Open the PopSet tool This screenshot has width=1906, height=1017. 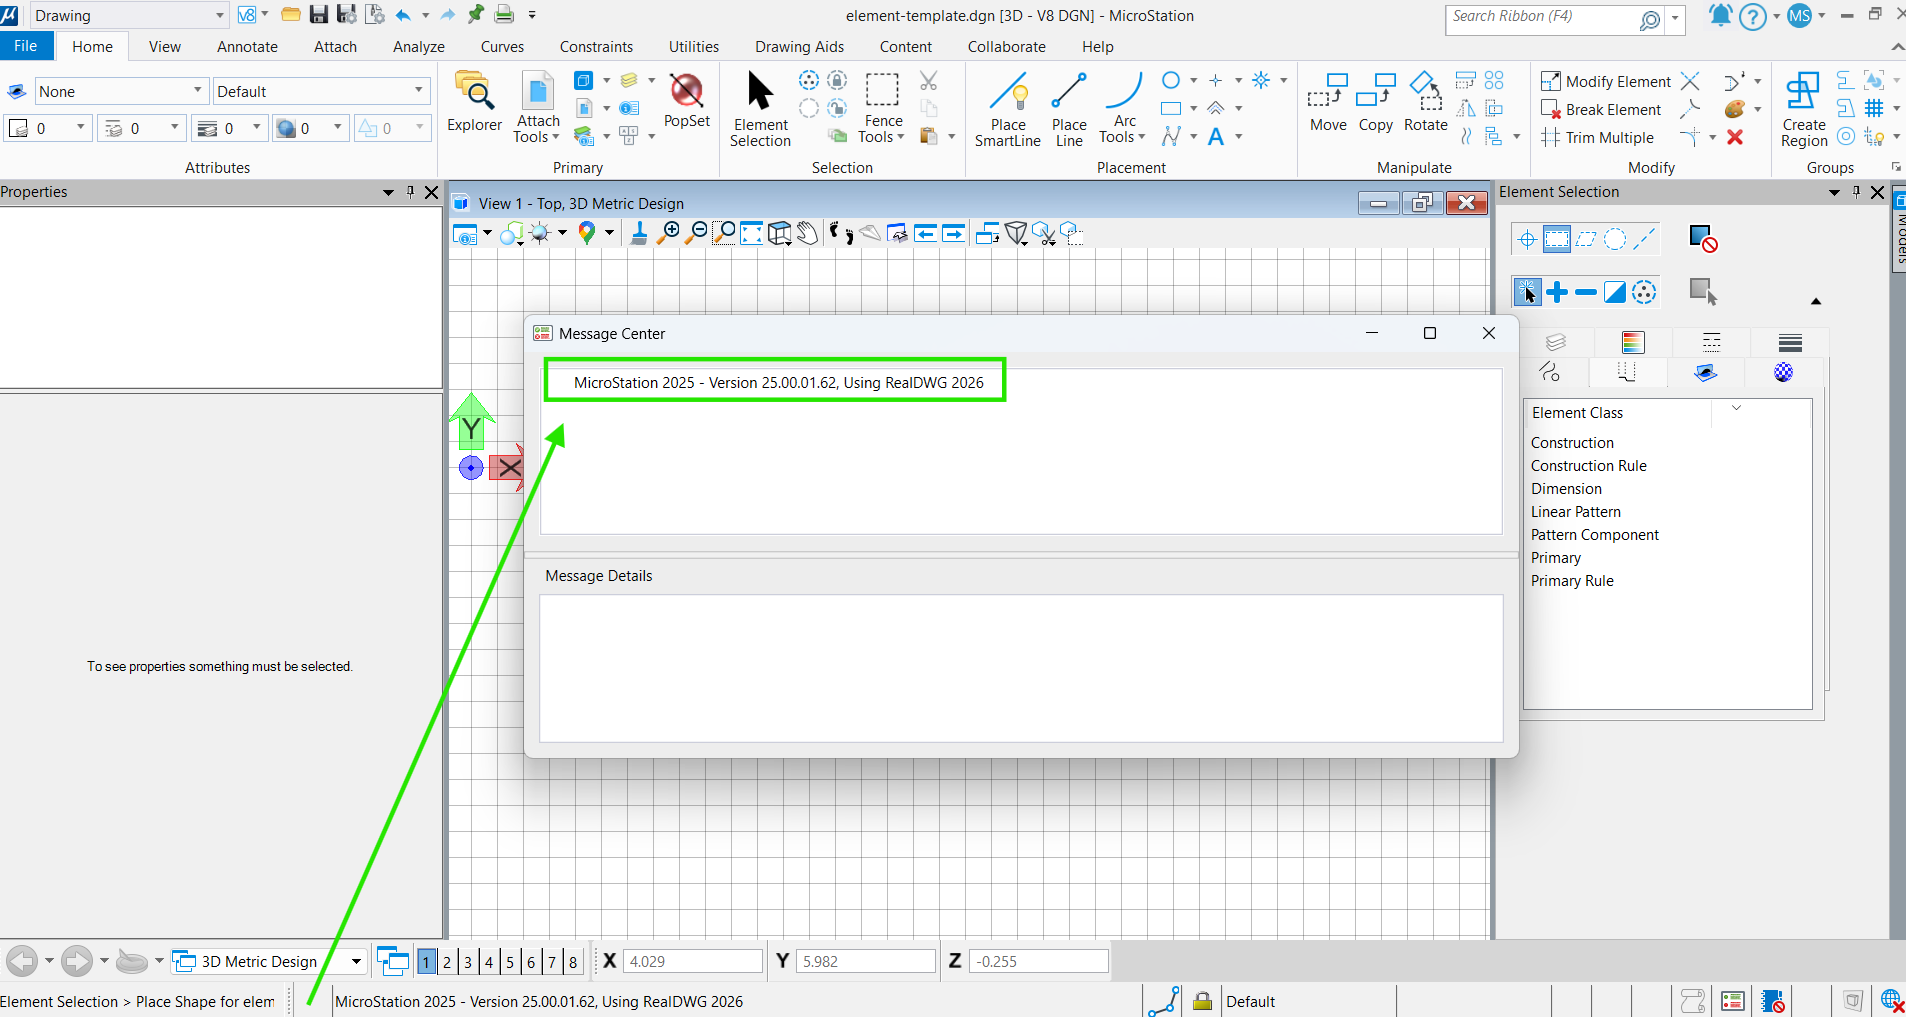pos(686,101)
